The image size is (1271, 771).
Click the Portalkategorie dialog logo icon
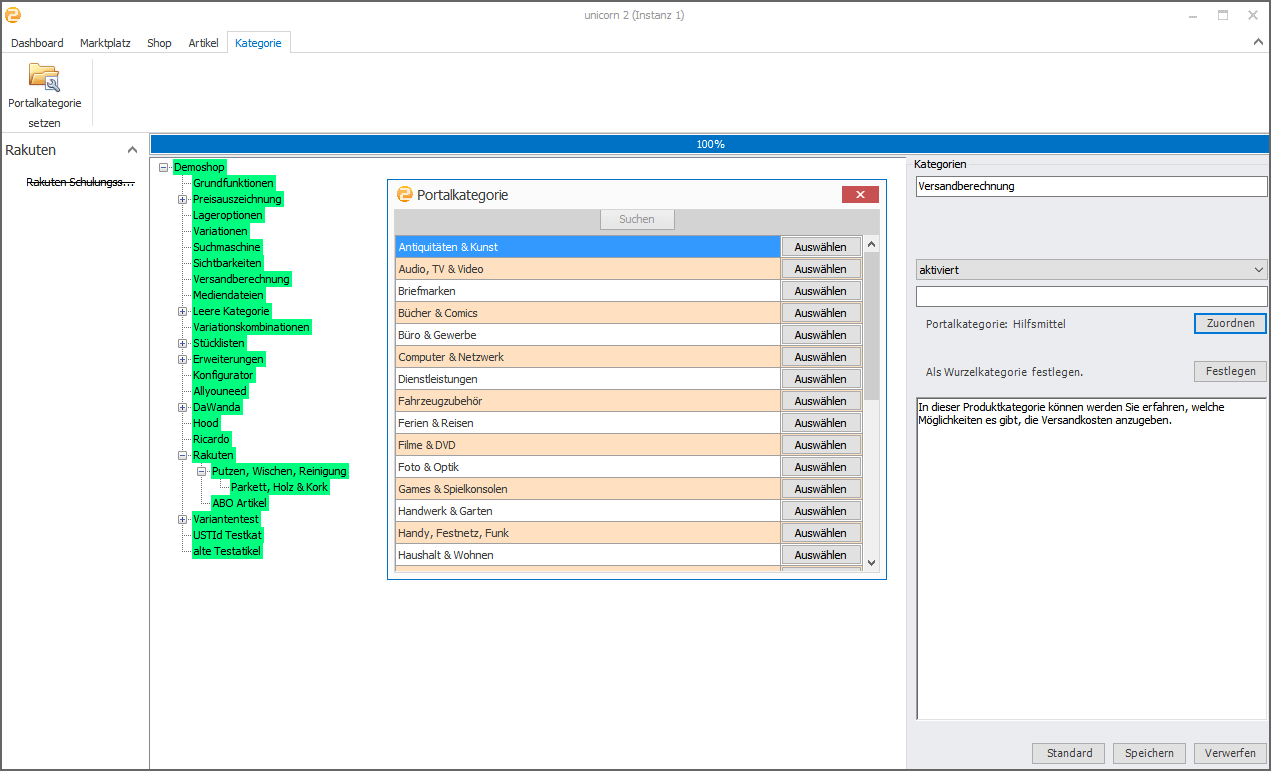pos(405,195)
